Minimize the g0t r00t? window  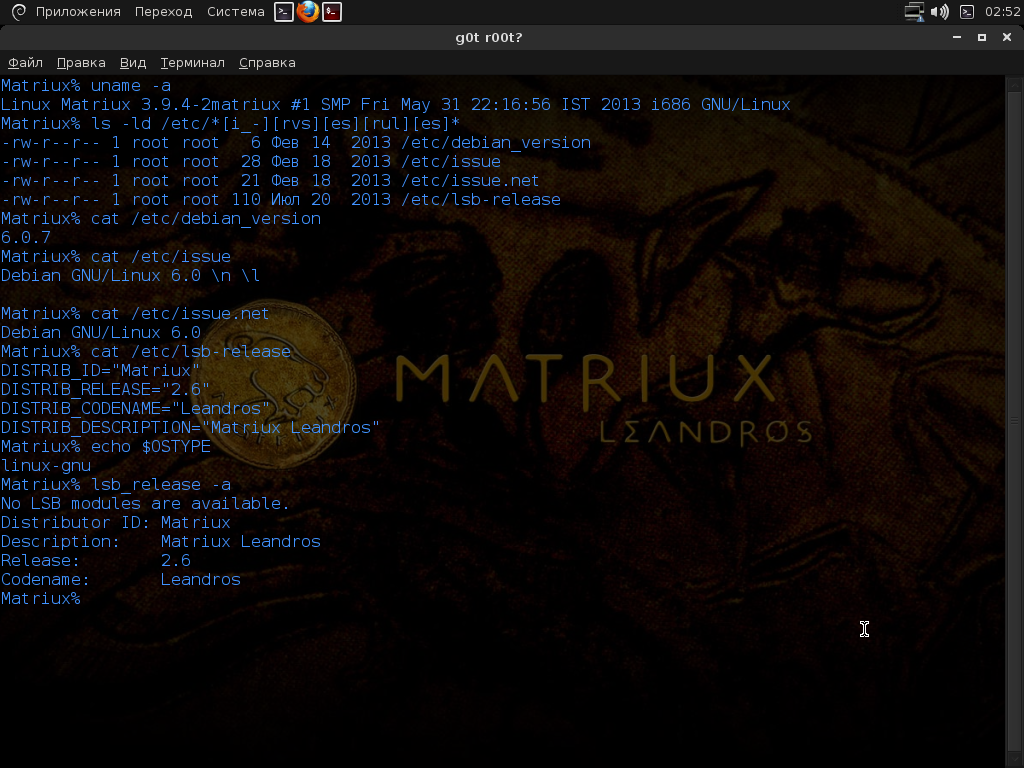[x=957, y=37]
